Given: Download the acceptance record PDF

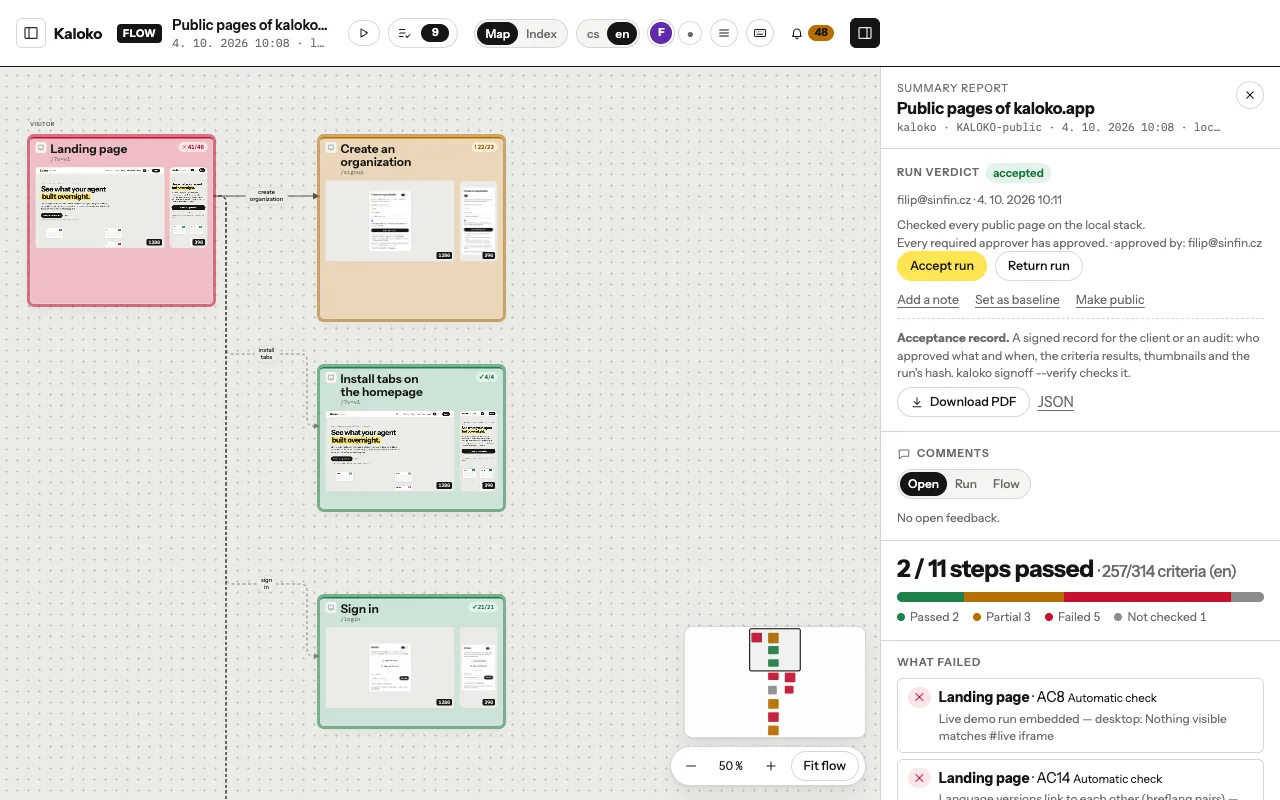Looking at the screenshot, I should coord(963,402).
